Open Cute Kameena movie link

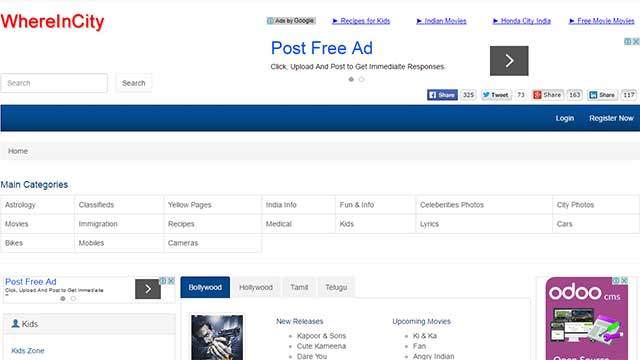pos(321,346)
